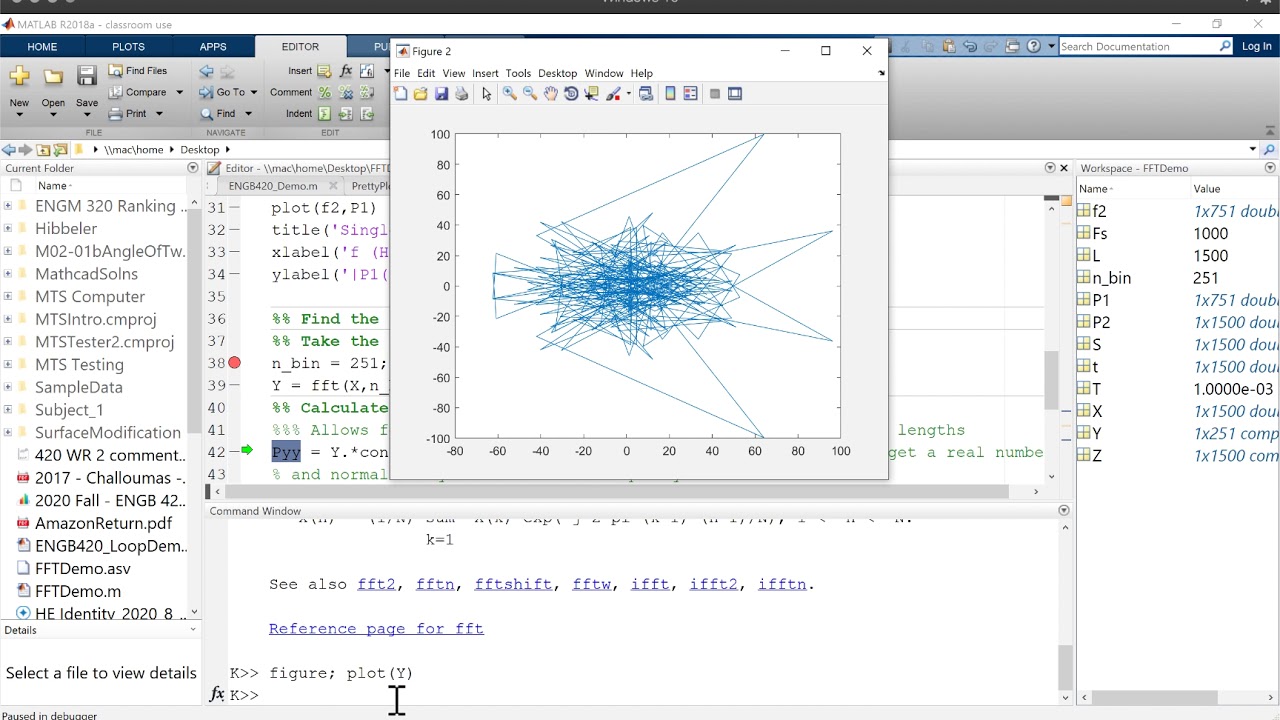Open the File menu in Figure 2
Viewport: 1280px width, 720px height.
coord(402,73)
